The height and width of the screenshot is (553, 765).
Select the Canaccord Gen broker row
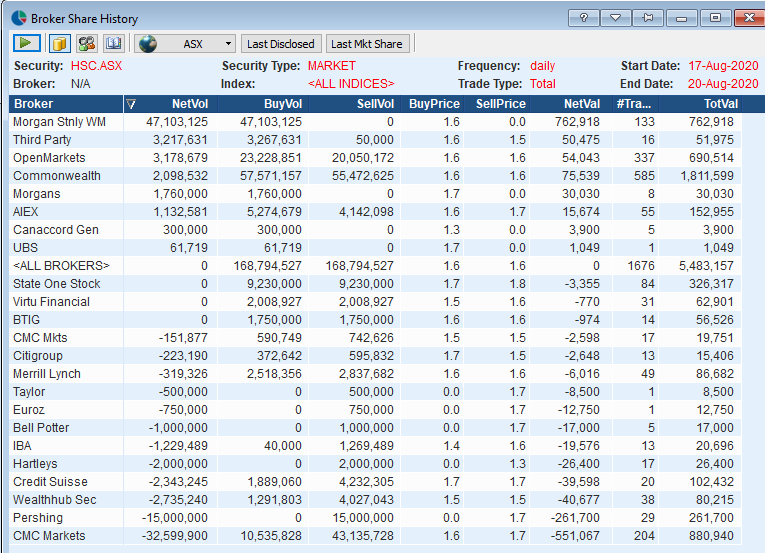pyautogui.click(x=375, y=230)
